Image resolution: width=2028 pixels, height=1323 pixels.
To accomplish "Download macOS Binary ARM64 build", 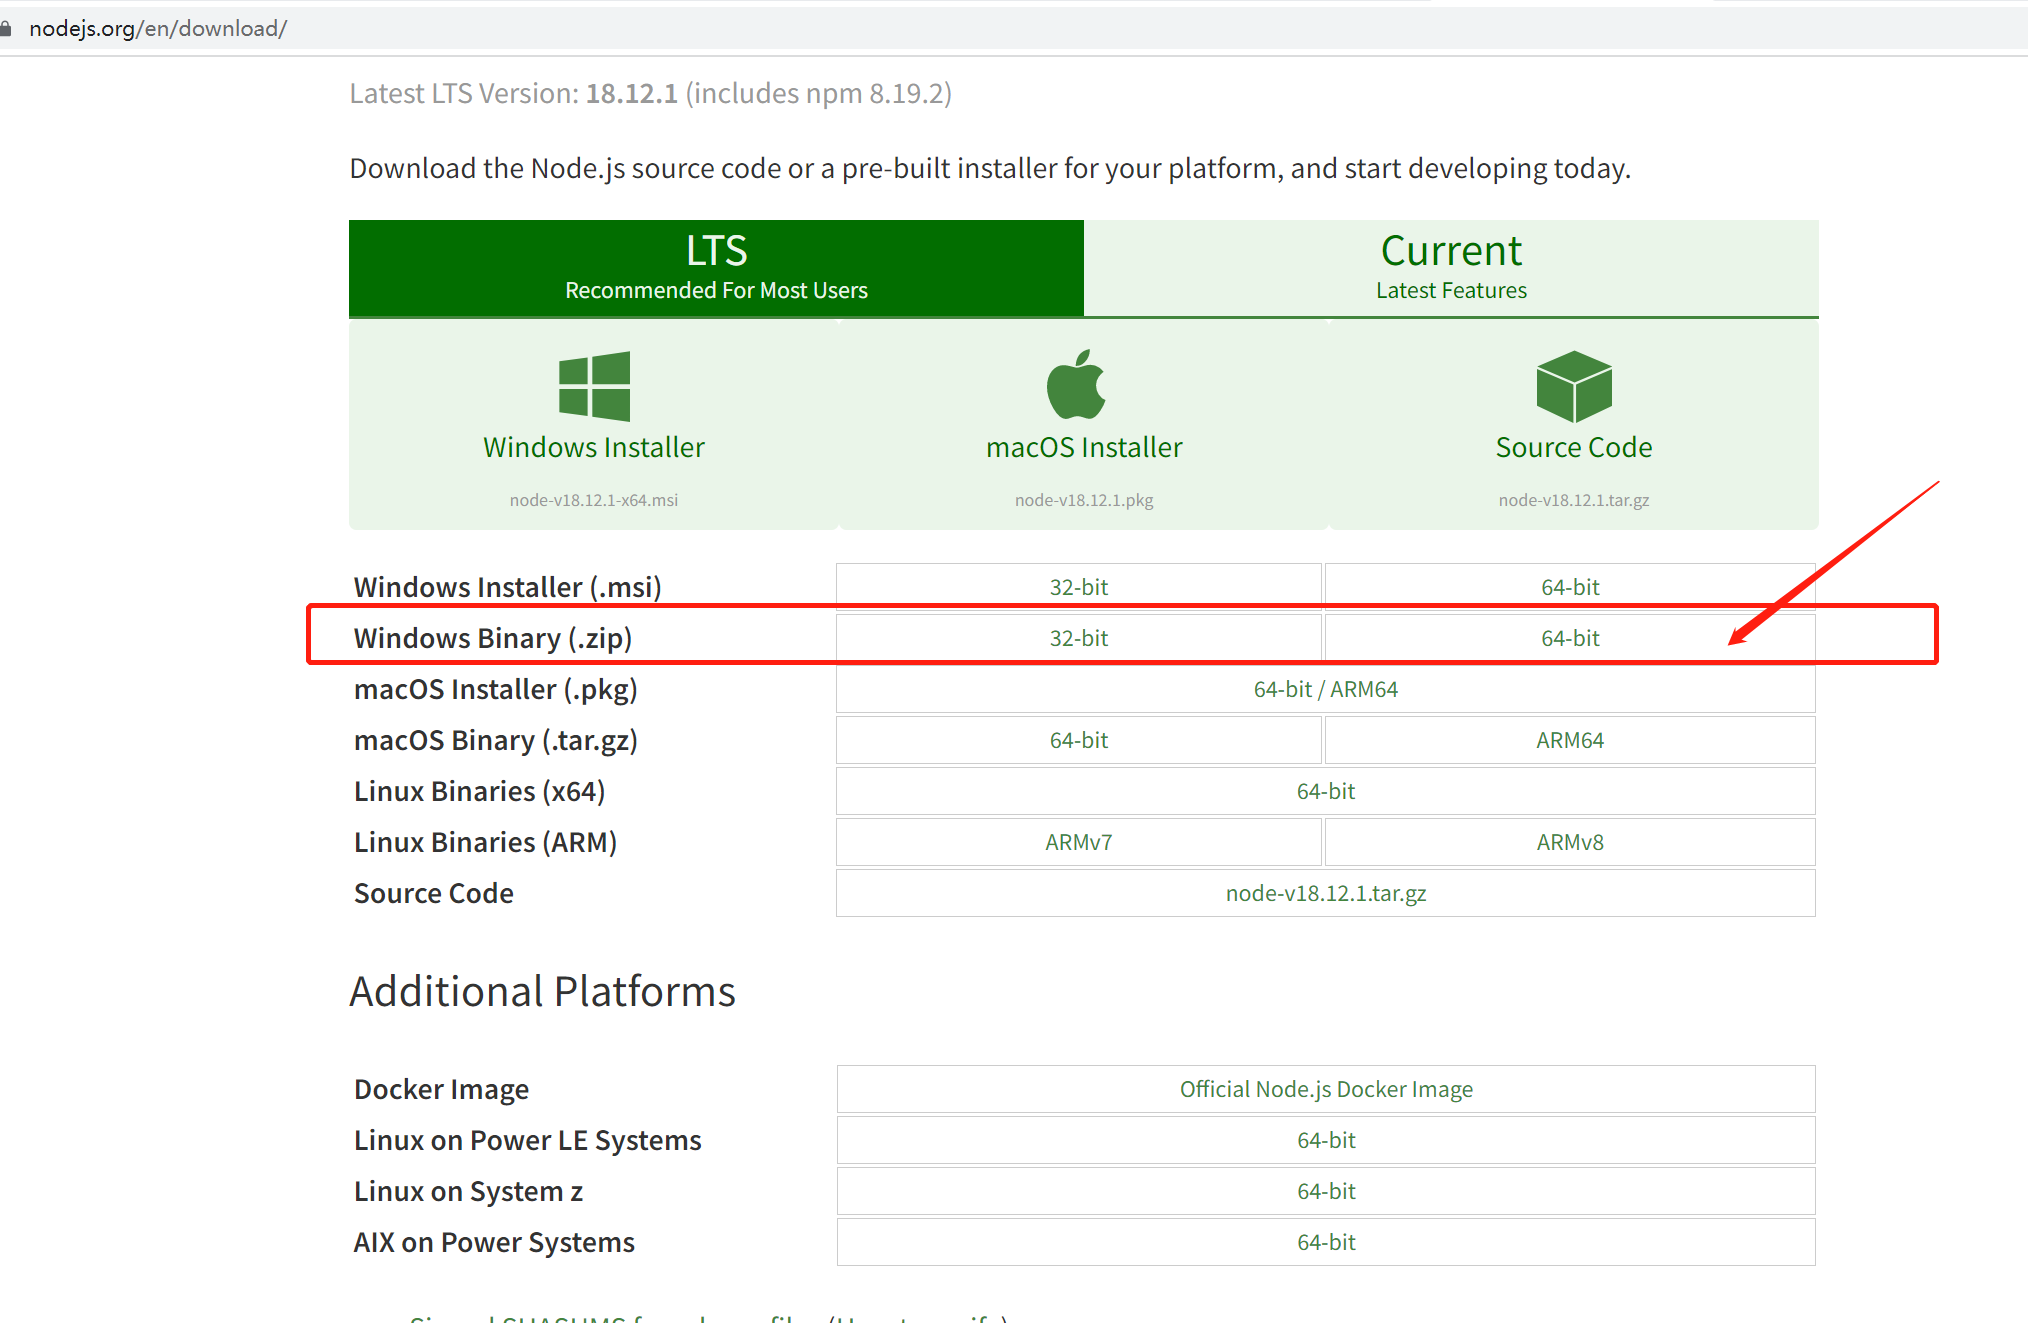I will click(1570, 740).
